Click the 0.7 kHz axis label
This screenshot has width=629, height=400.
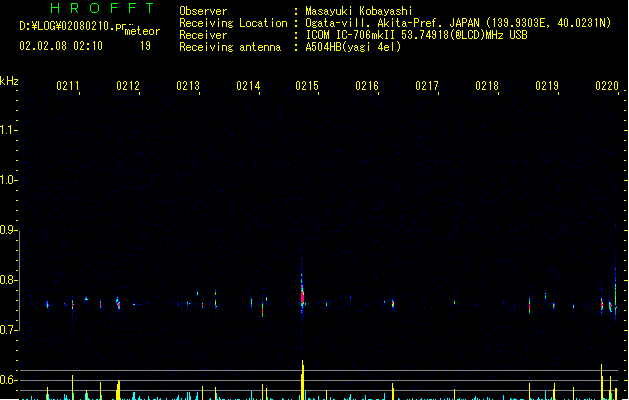pos(8,330)
